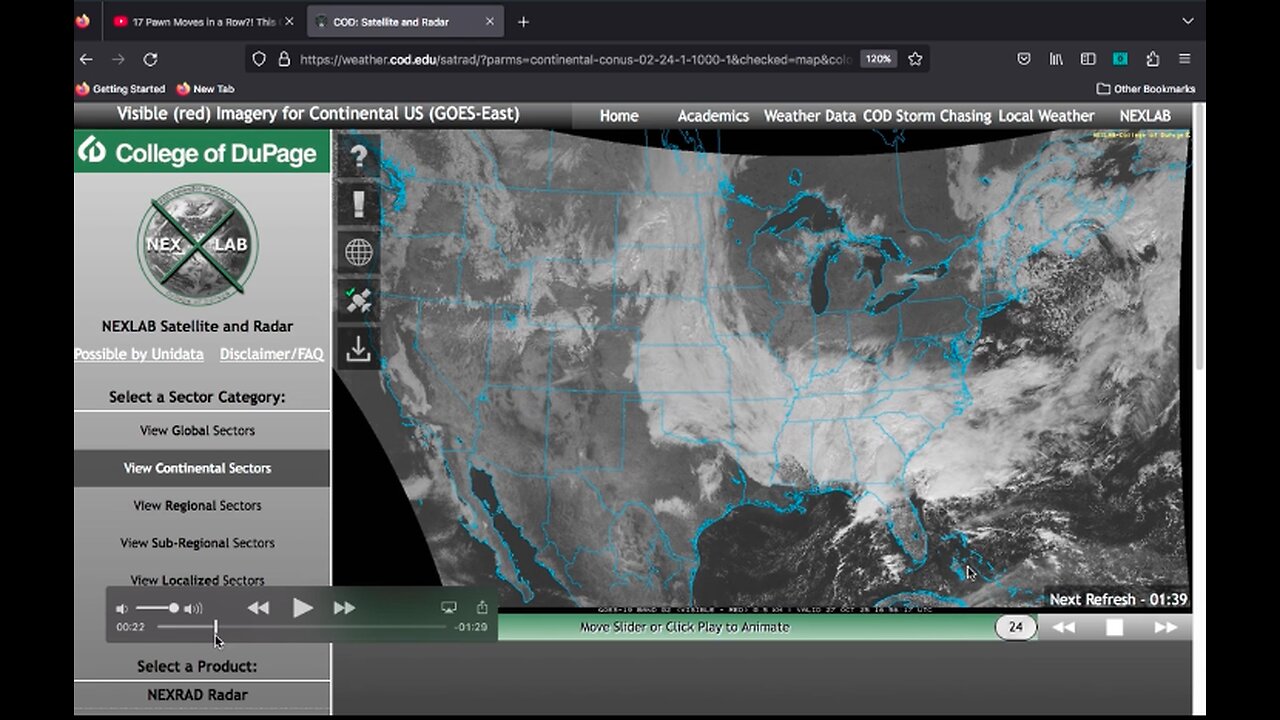This screenshot has height=720, width=1280.
Task: Open the NEXLAB navigation menu
Action: 1145,116
